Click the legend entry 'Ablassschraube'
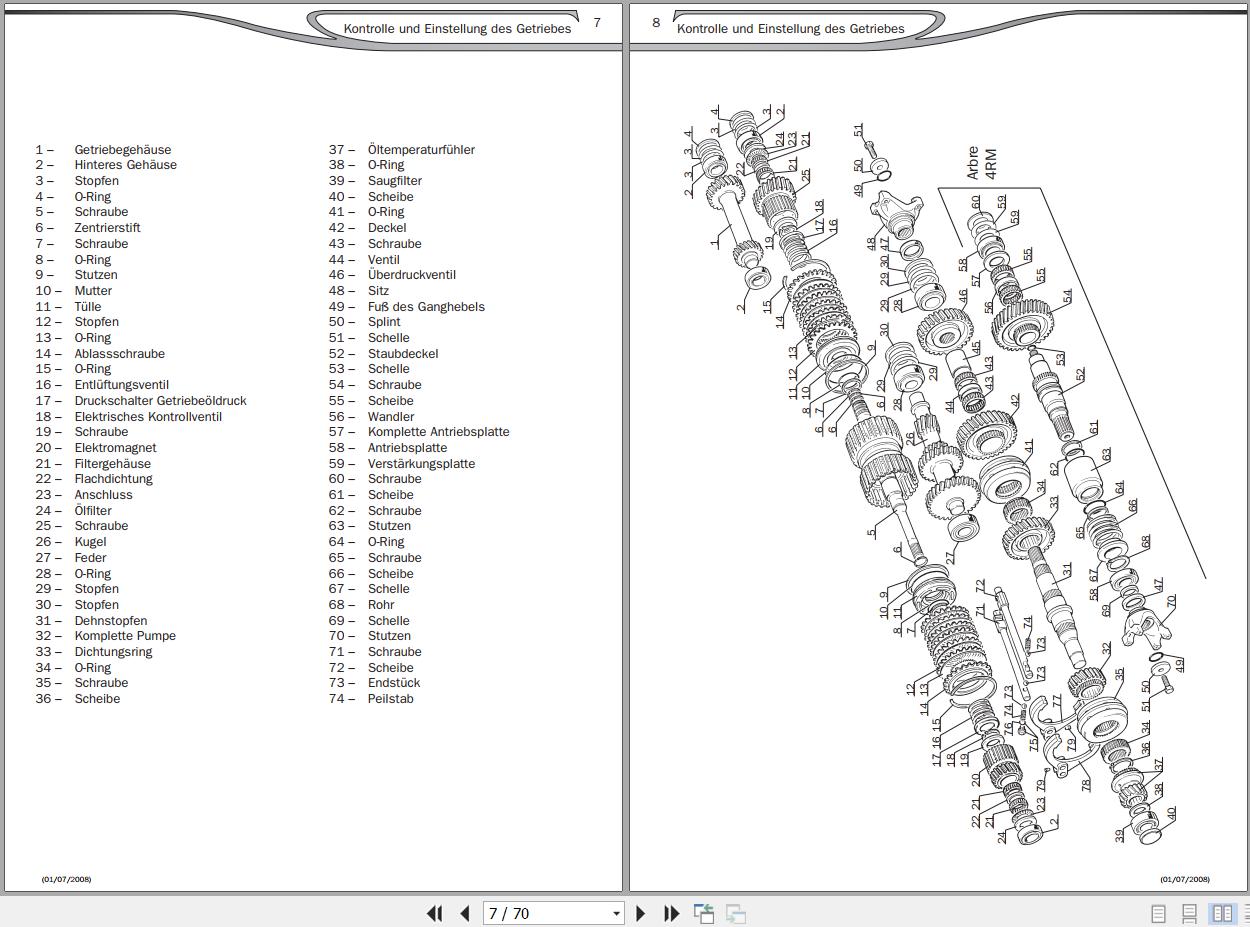This screenshot has height=927, width=1250. (119, 354)
